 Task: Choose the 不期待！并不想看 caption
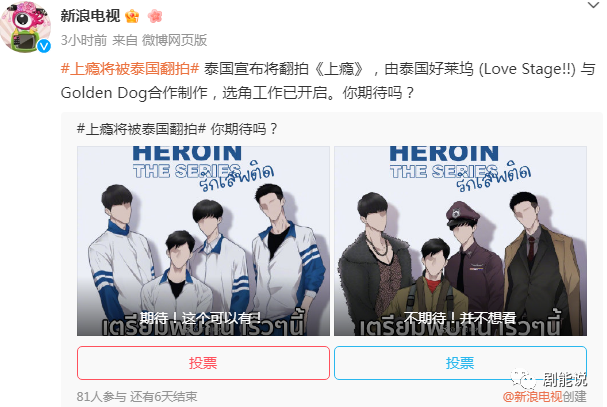tap(460, 318)
